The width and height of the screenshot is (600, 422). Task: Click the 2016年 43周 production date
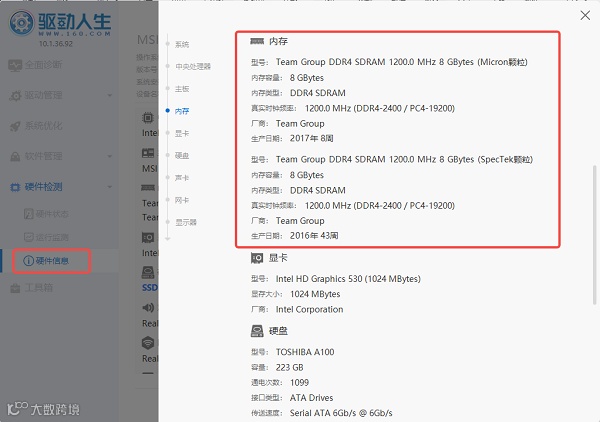pos(314,235)
